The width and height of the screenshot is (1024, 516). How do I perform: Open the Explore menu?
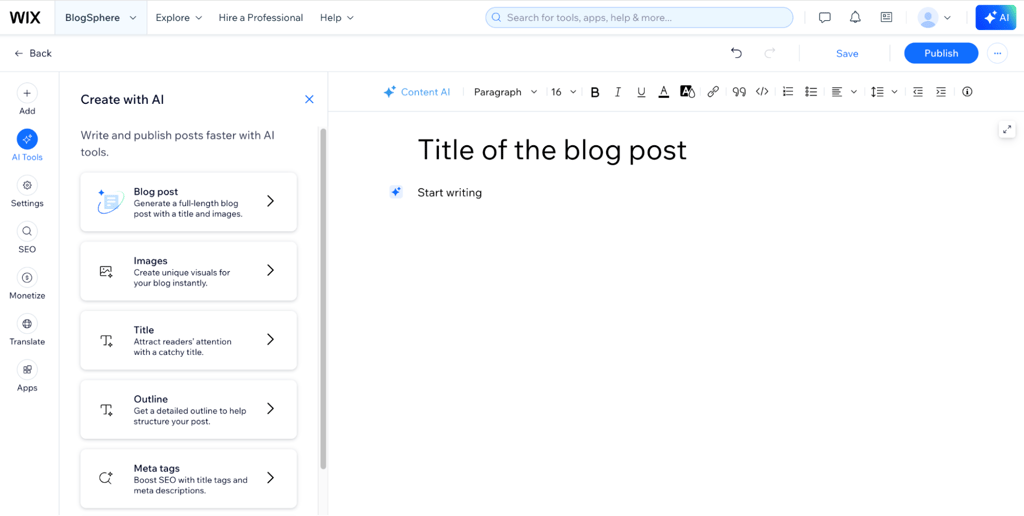(x=179, y=18)
